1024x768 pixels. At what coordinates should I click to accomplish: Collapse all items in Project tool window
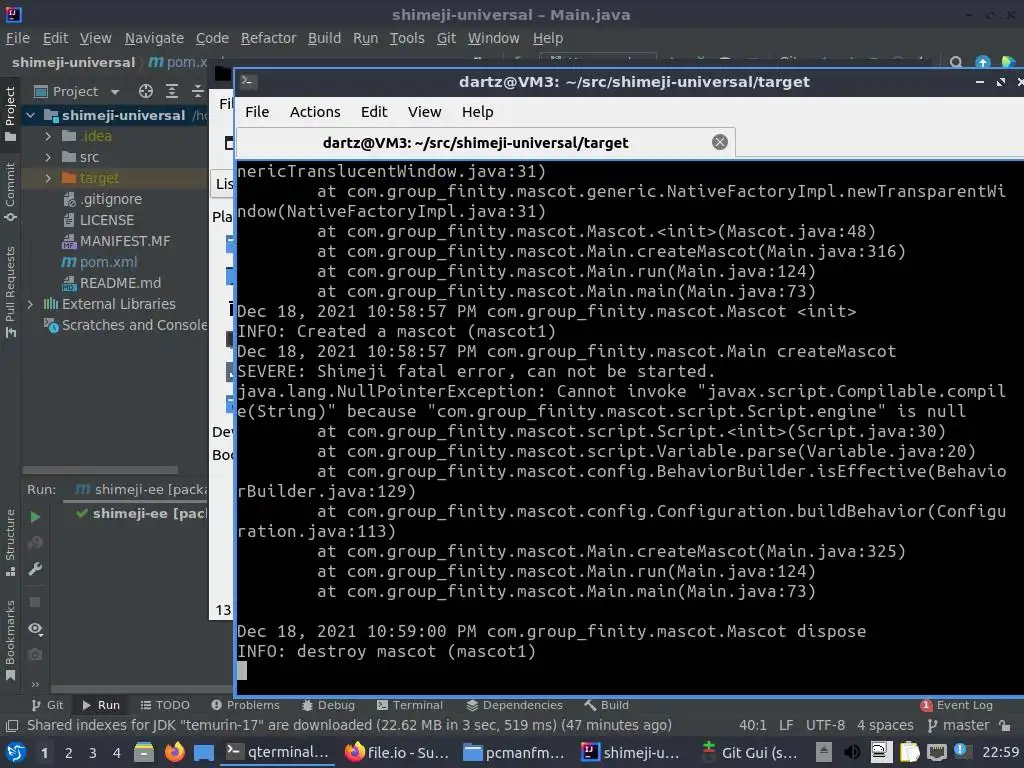pos(197,91)
